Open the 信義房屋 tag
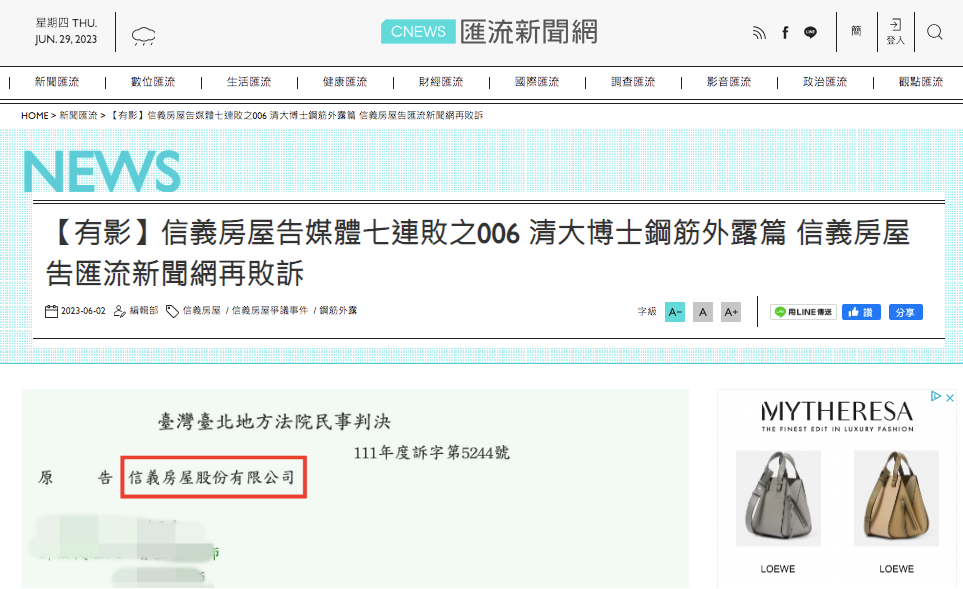The height and width of the screenshot is (589, 963). [201, 311]
